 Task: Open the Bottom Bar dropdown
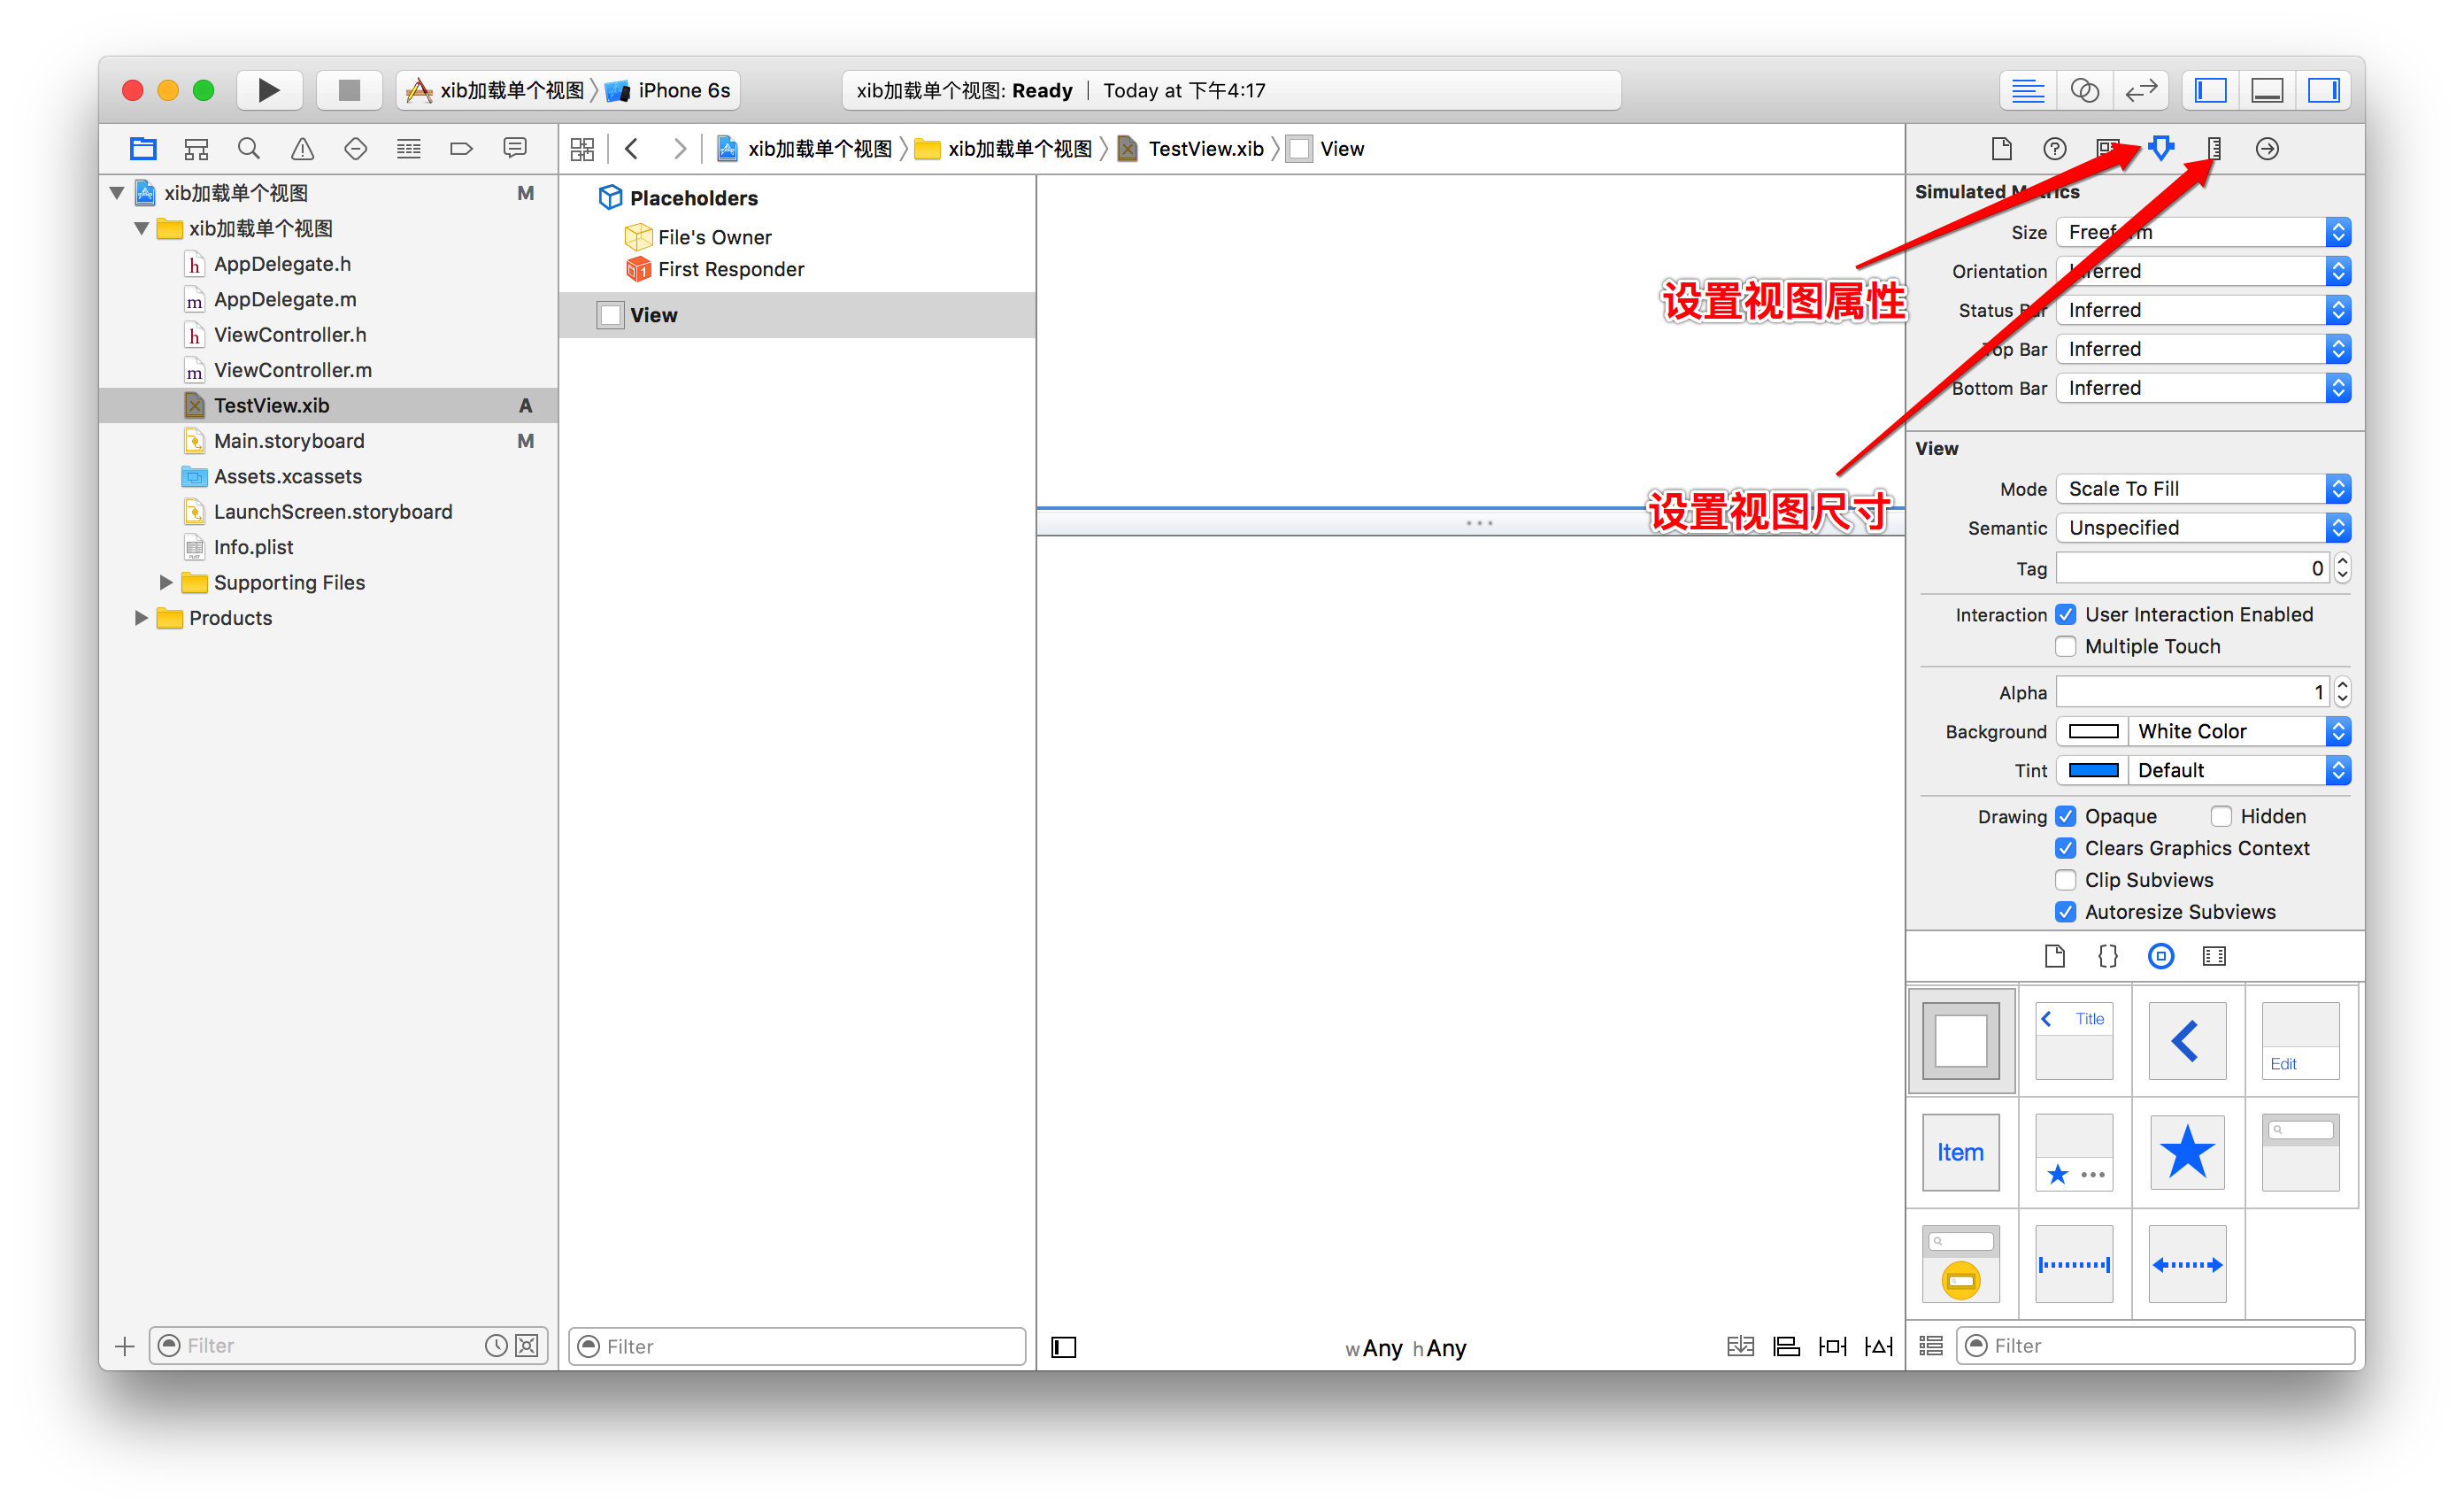tap(2203, 388)
